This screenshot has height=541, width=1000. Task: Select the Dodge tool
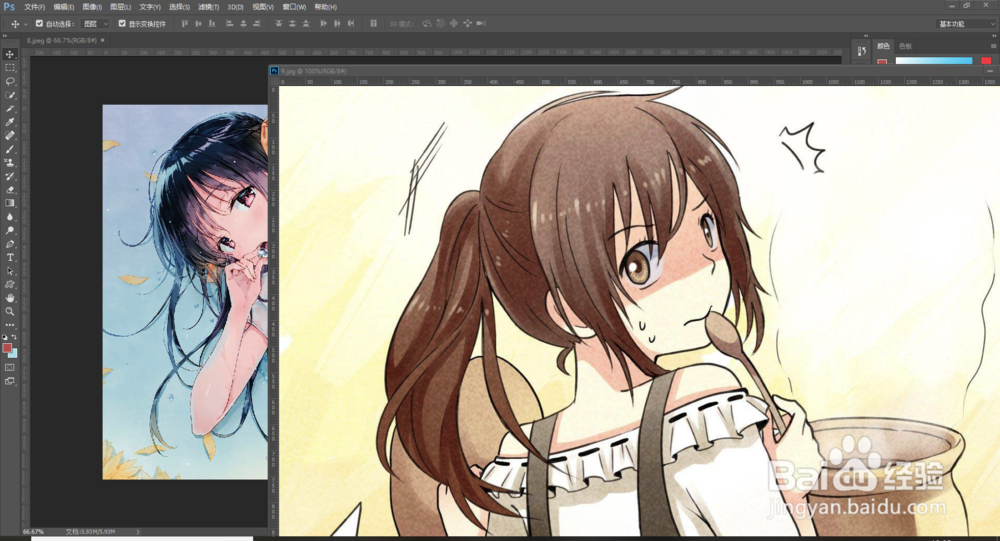(10, 230)
